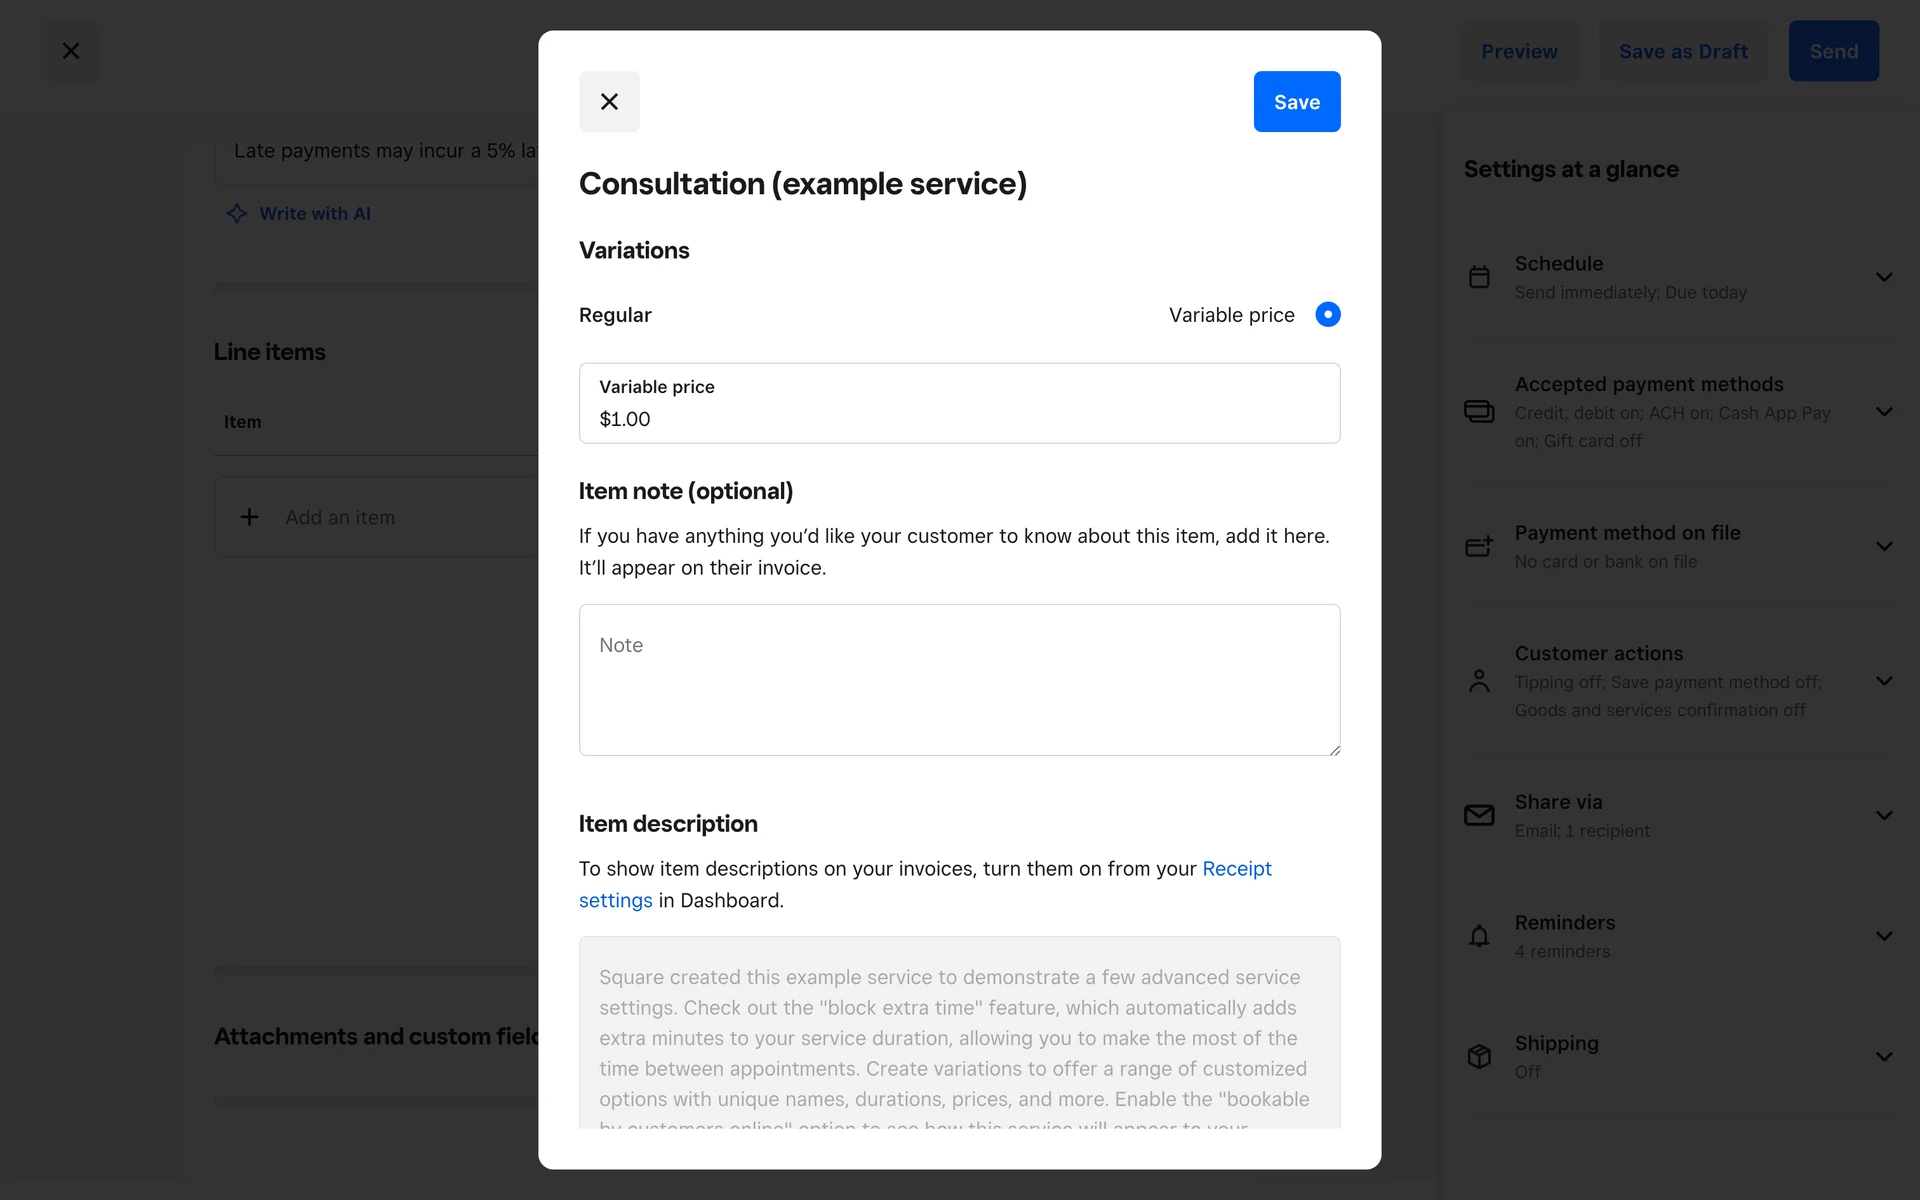1920x1200 pixels.
Task: Expand the Schedule settings chevron
Action: tap(1884, 277)
